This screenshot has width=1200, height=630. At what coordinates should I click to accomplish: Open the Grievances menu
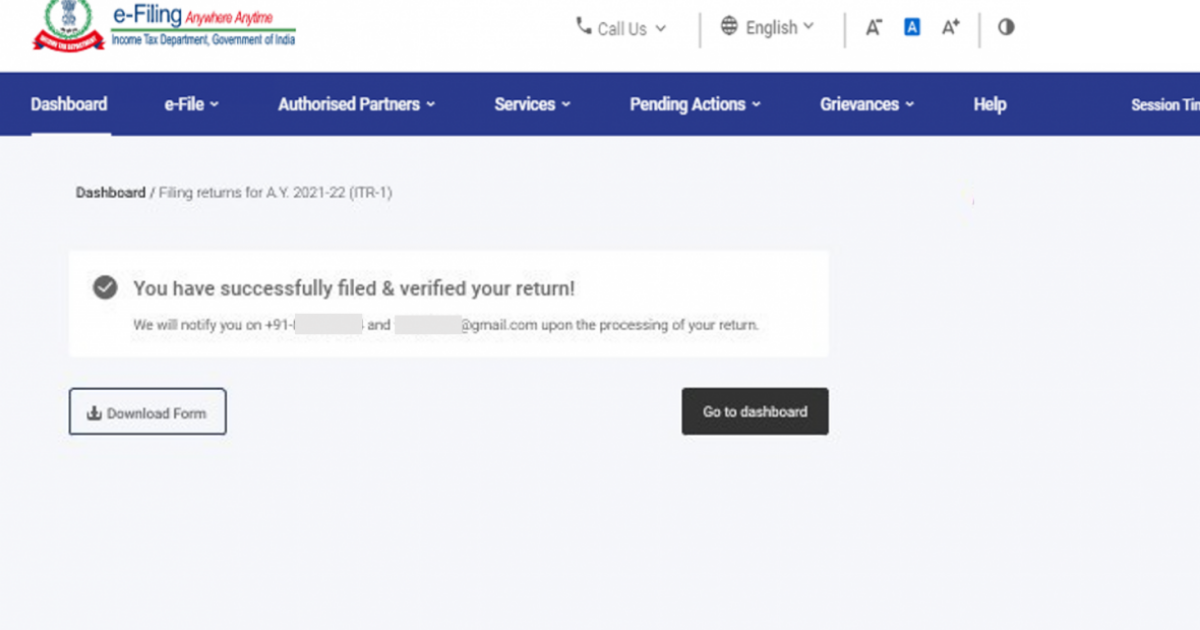[868, 104]
